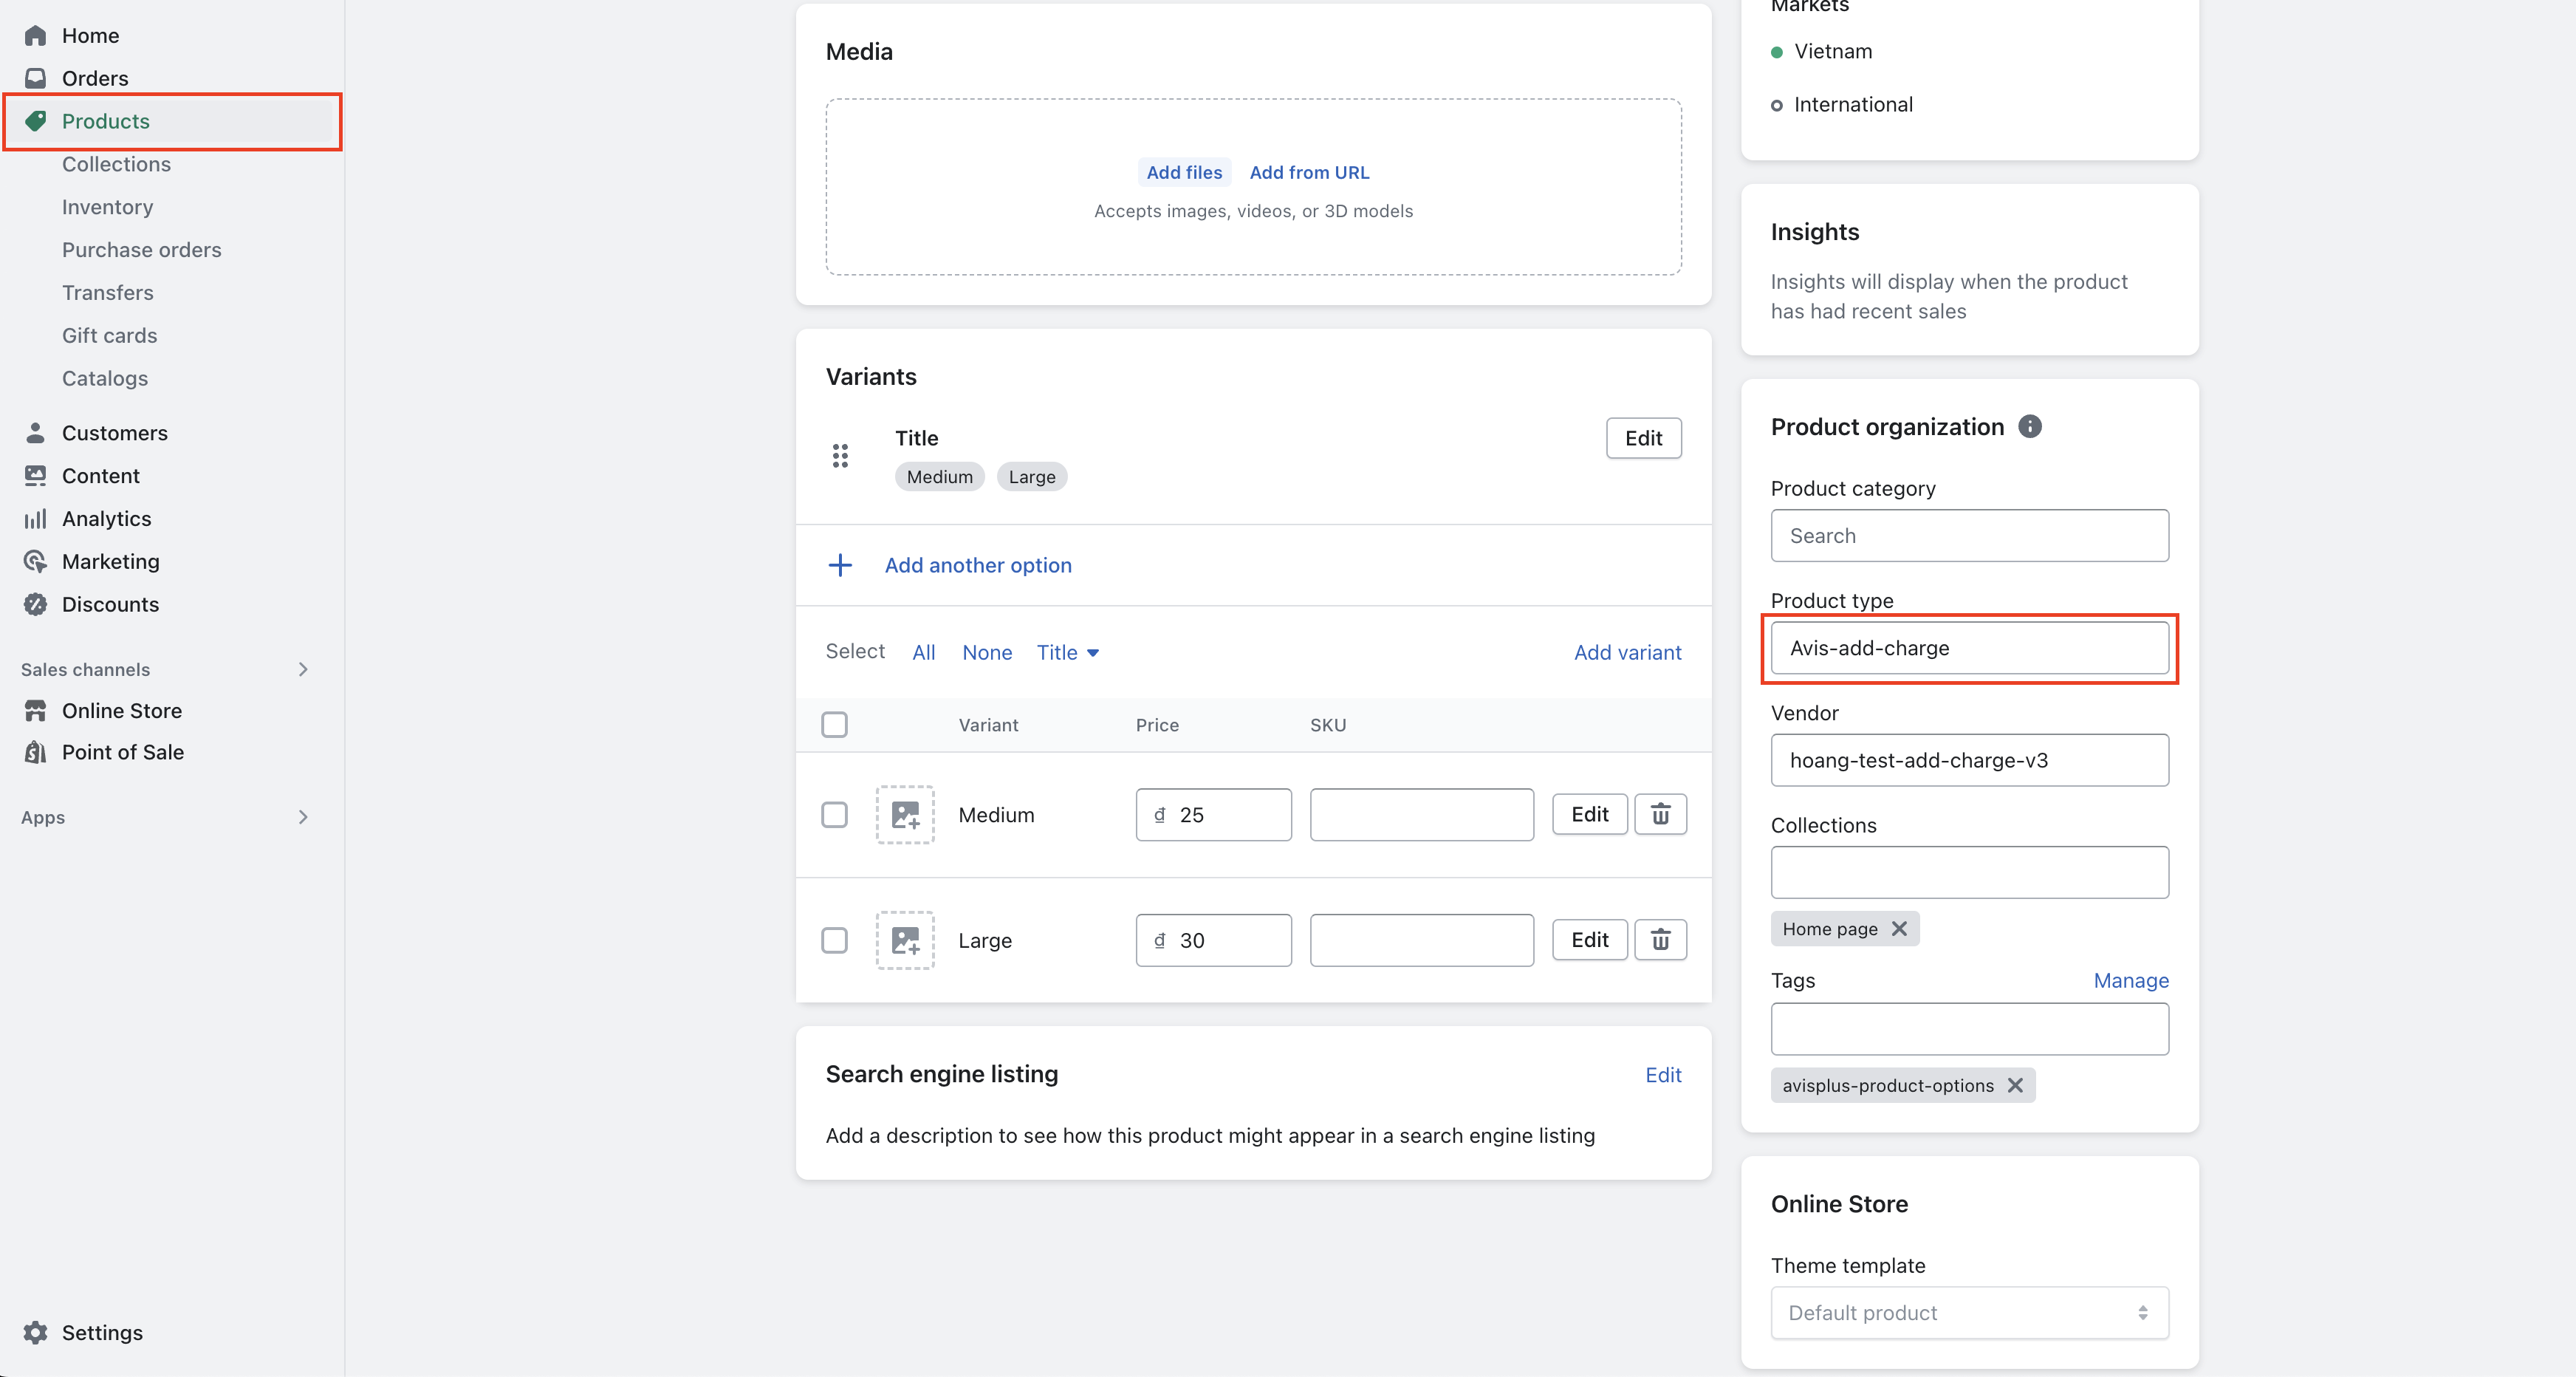Check the Large variant checkbox
The width and height of the screenshot is (2576, 1377).
tap(834, 940)
